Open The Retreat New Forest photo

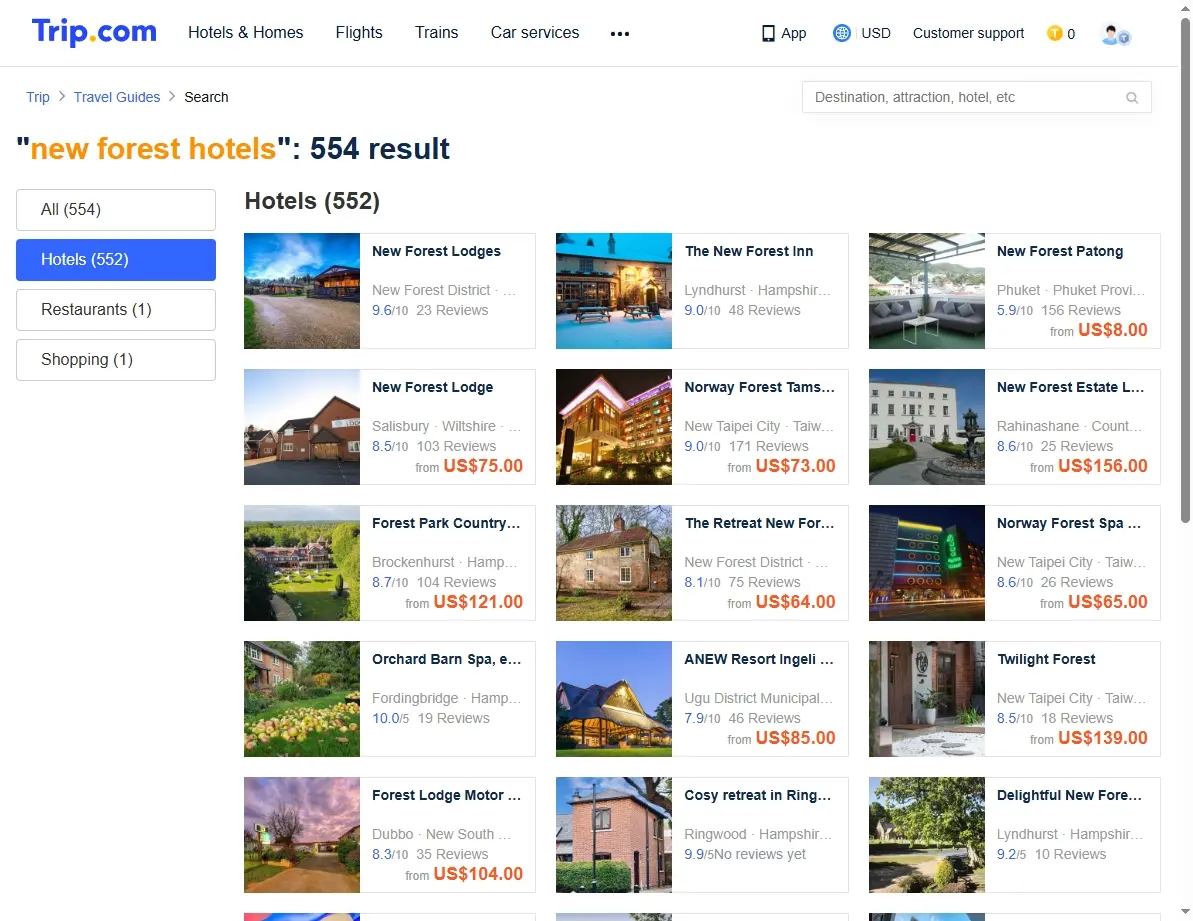click(614, 564)
